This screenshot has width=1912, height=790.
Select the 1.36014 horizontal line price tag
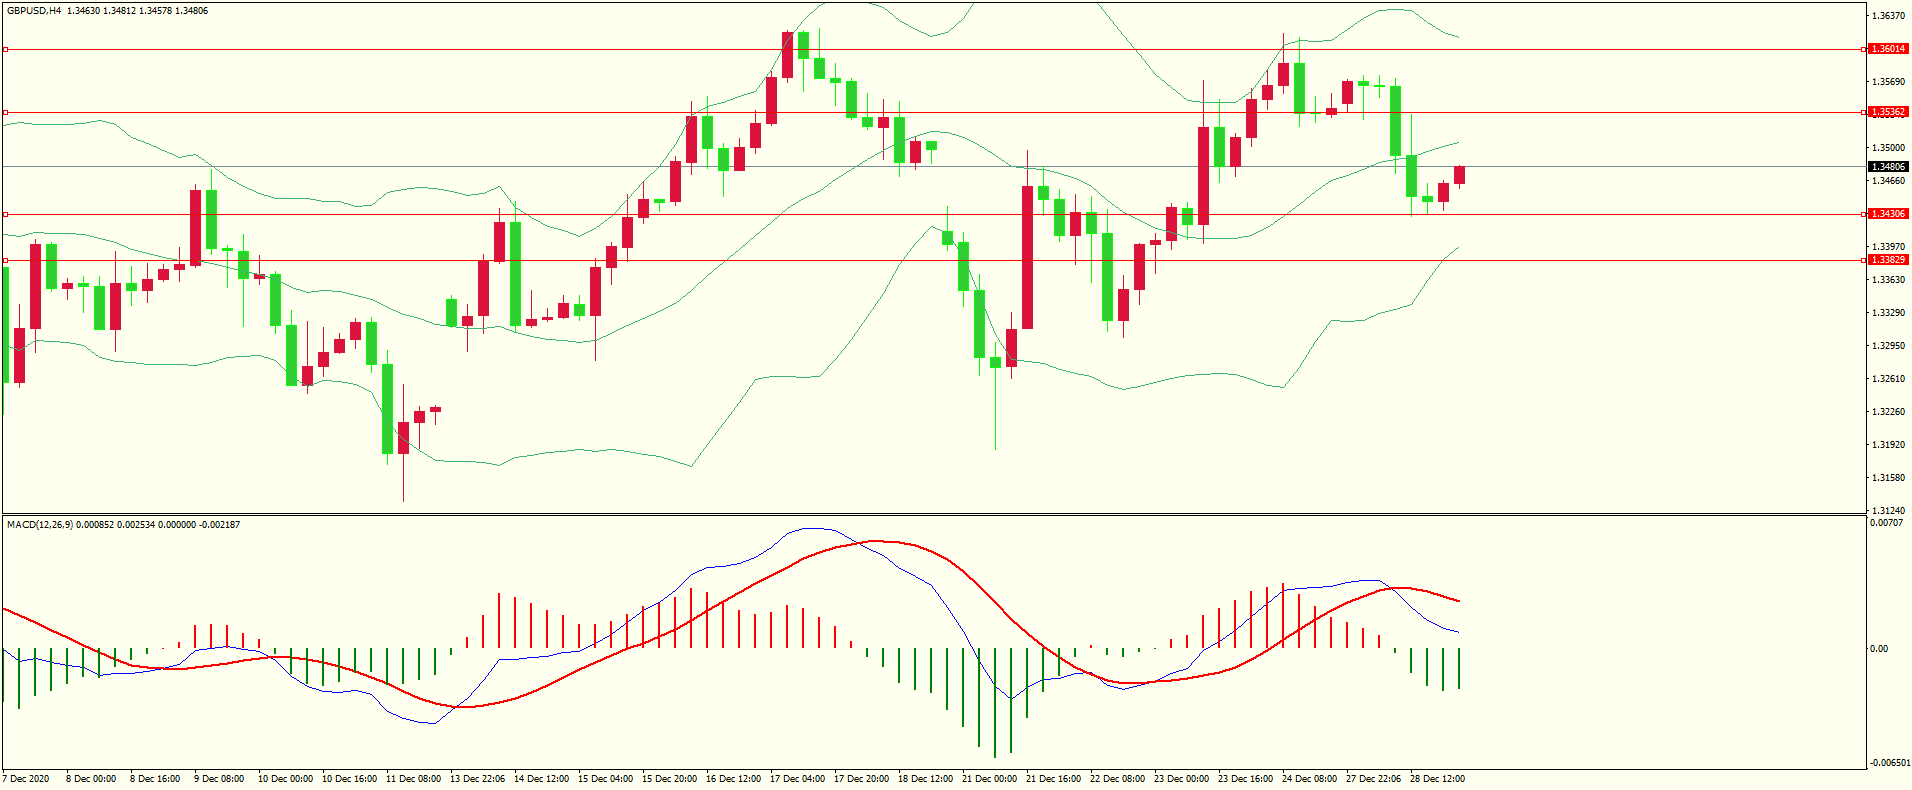[x=1888, y=49]
